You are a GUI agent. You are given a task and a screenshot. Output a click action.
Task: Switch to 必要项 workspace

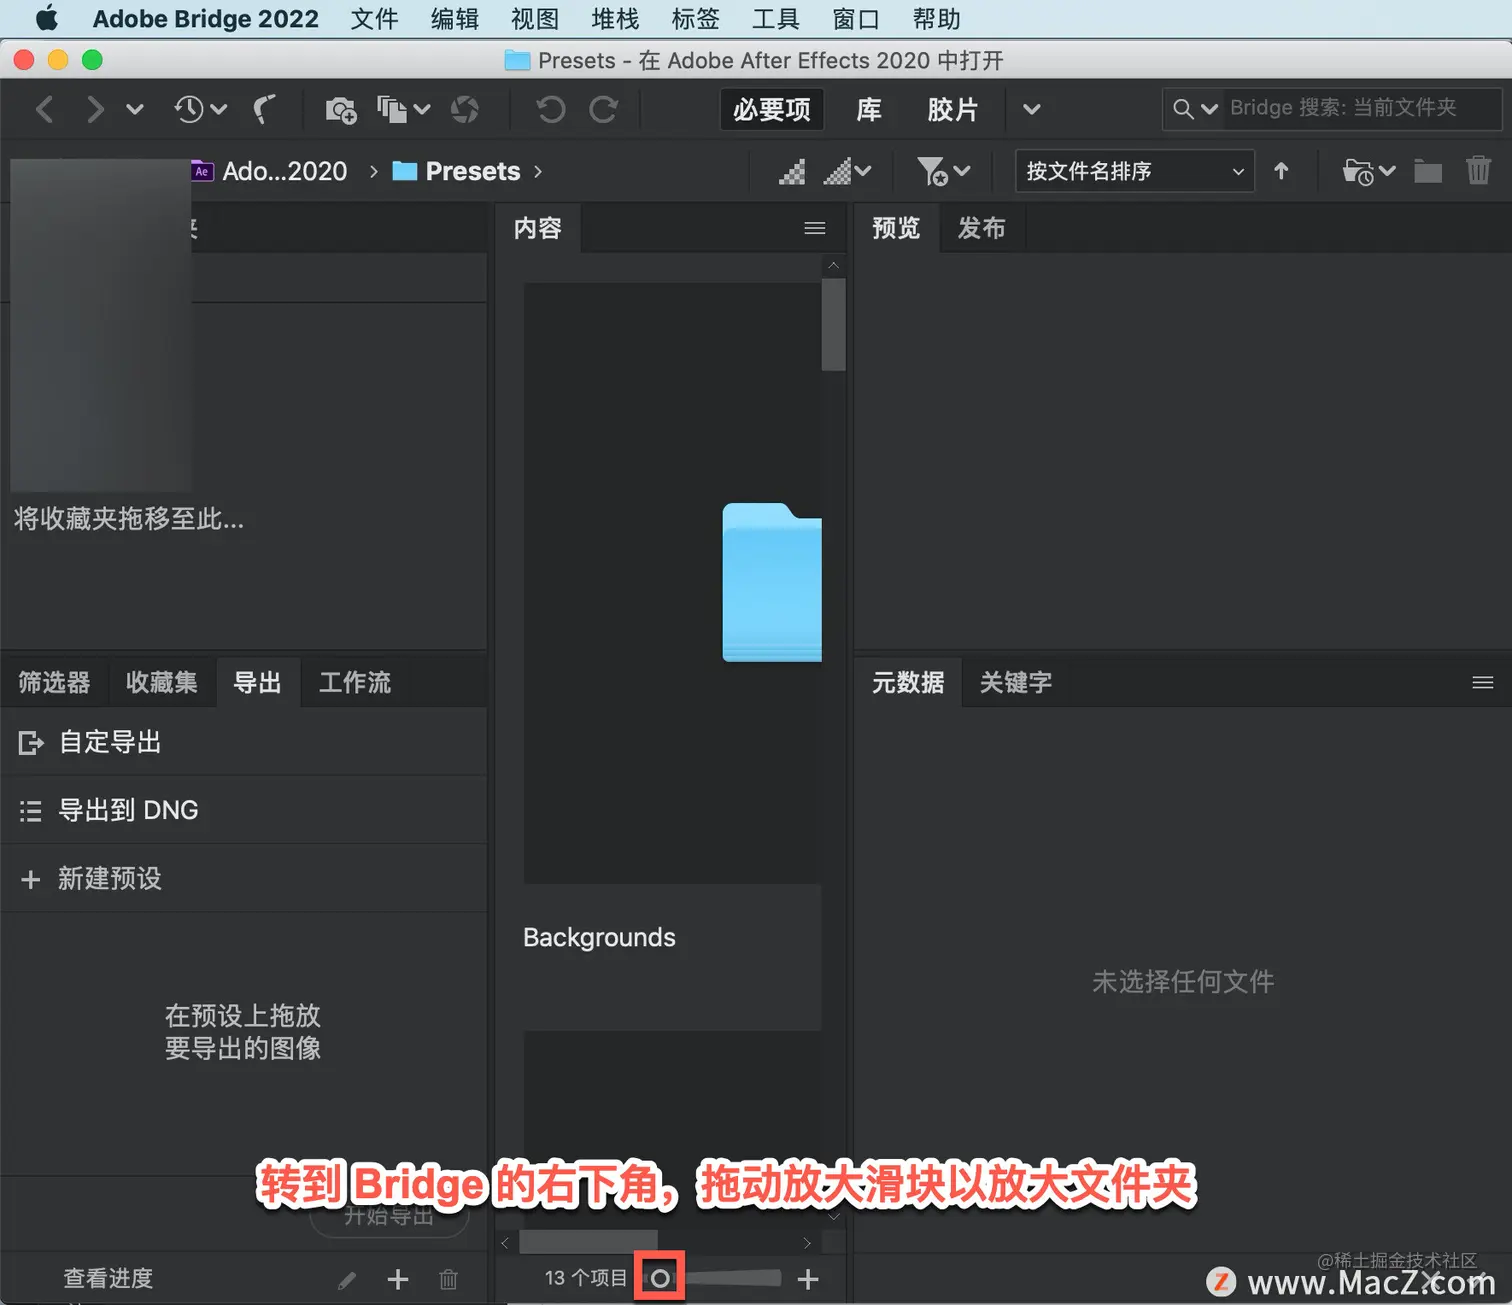[771, 109]
